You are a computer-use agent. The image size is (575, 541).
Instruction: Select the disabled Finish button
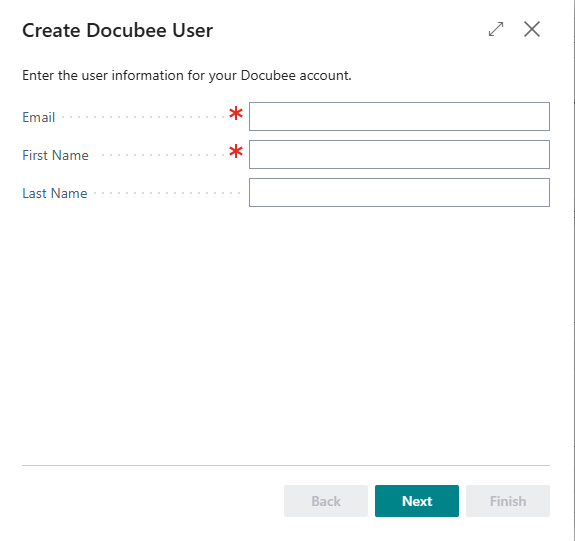tap(508, 501)
